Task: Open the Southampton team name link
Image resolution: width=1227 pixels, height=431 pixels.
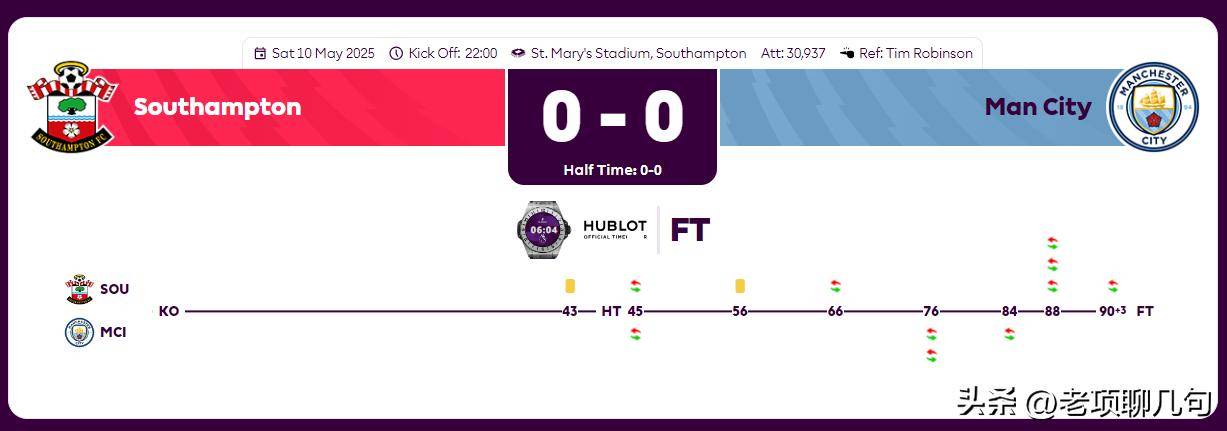Action: point(217,107)
